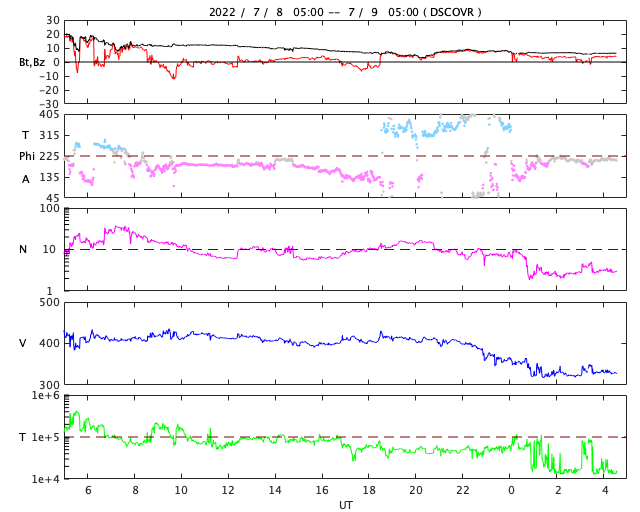The image size is (640, 512).
Task: Click the x-axis hour label 18
Action: pyautogui.click(x=369, y=490)
